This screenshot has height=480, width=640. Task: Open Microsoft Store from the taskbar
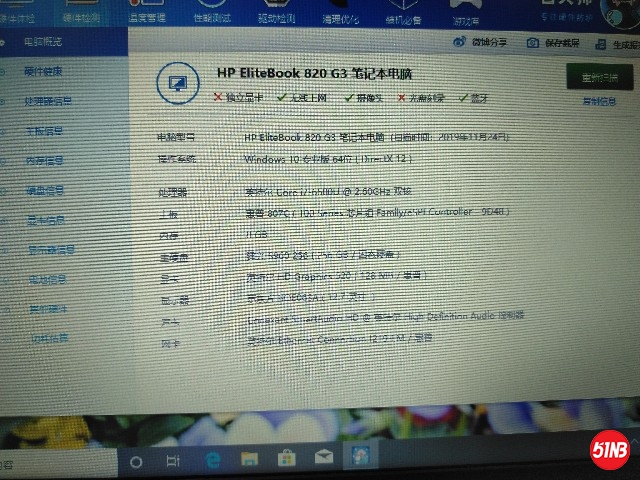pos(287,458)
